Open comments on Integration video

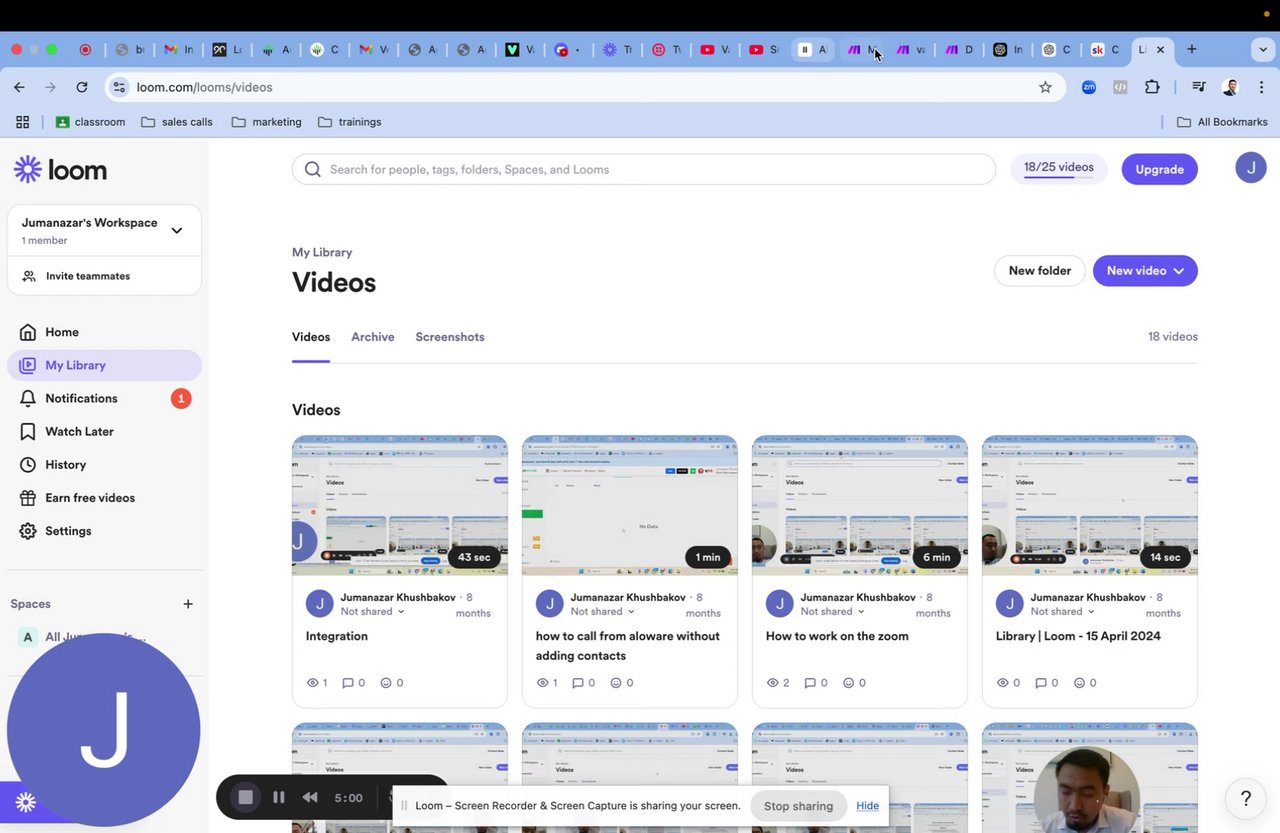click(353, 683)
